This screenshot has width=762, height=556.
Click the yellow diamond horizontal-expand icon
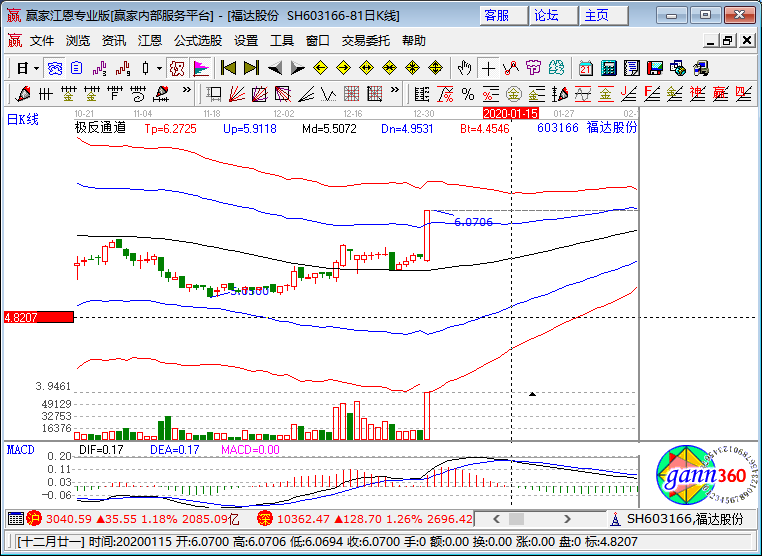(366, 68)
